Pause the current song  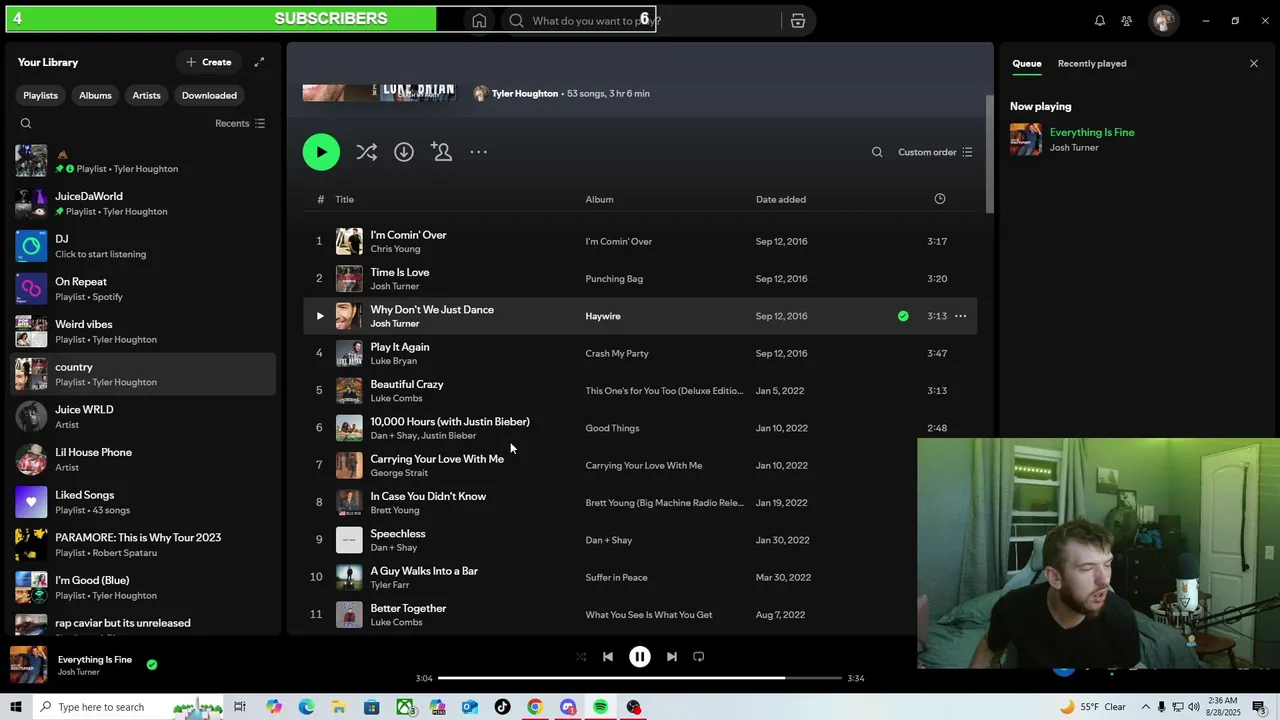640,657
